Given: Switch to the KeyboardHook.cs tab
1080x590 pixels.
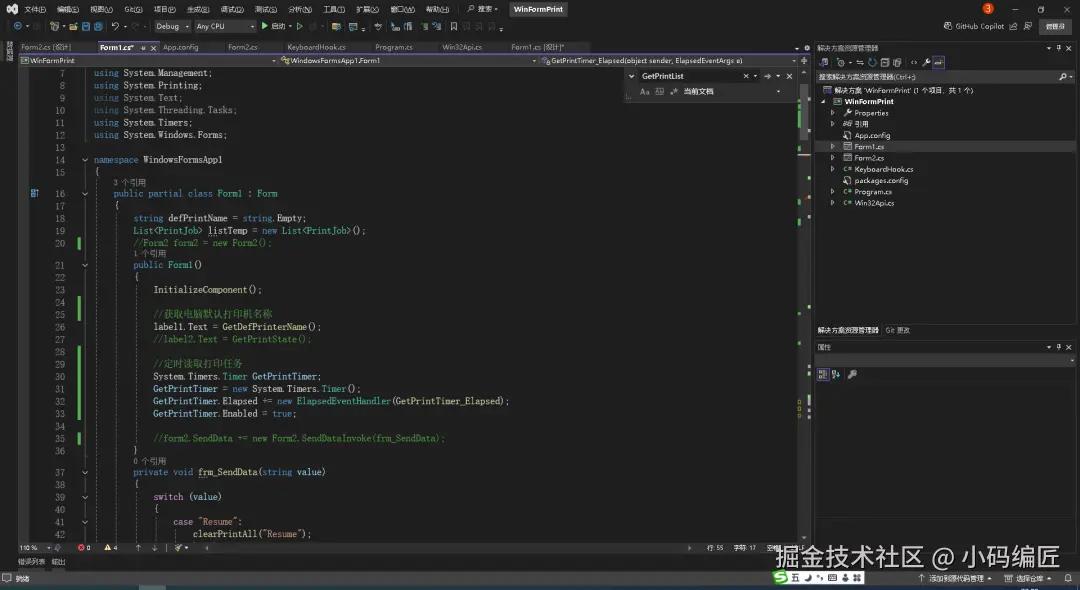Looking at the screenshot, I should pyautogui.click(x=316, y=47).
